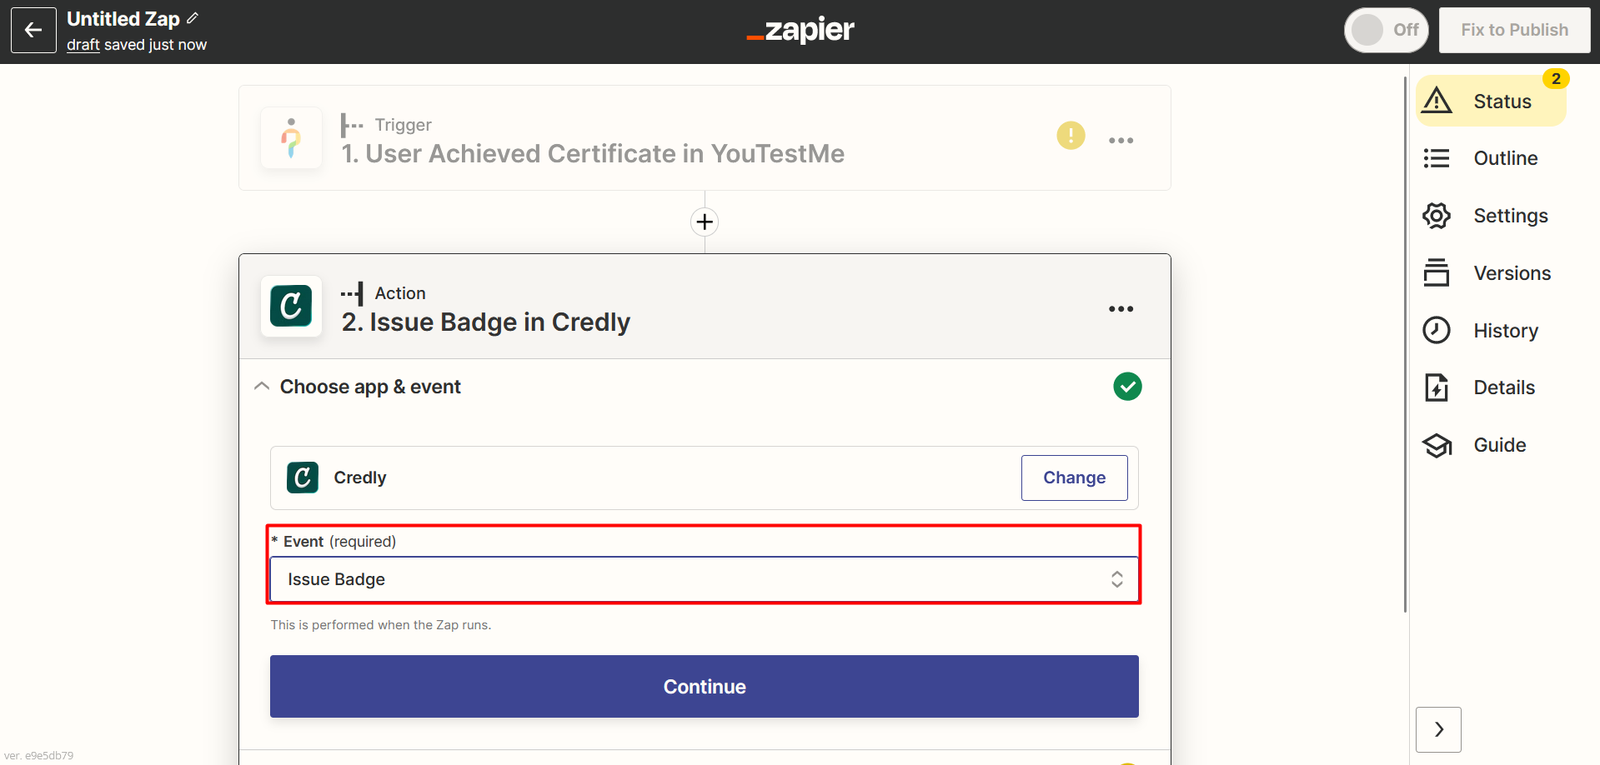Collapse the right sidebar with chevron arrow

[x=1438, y=729]
